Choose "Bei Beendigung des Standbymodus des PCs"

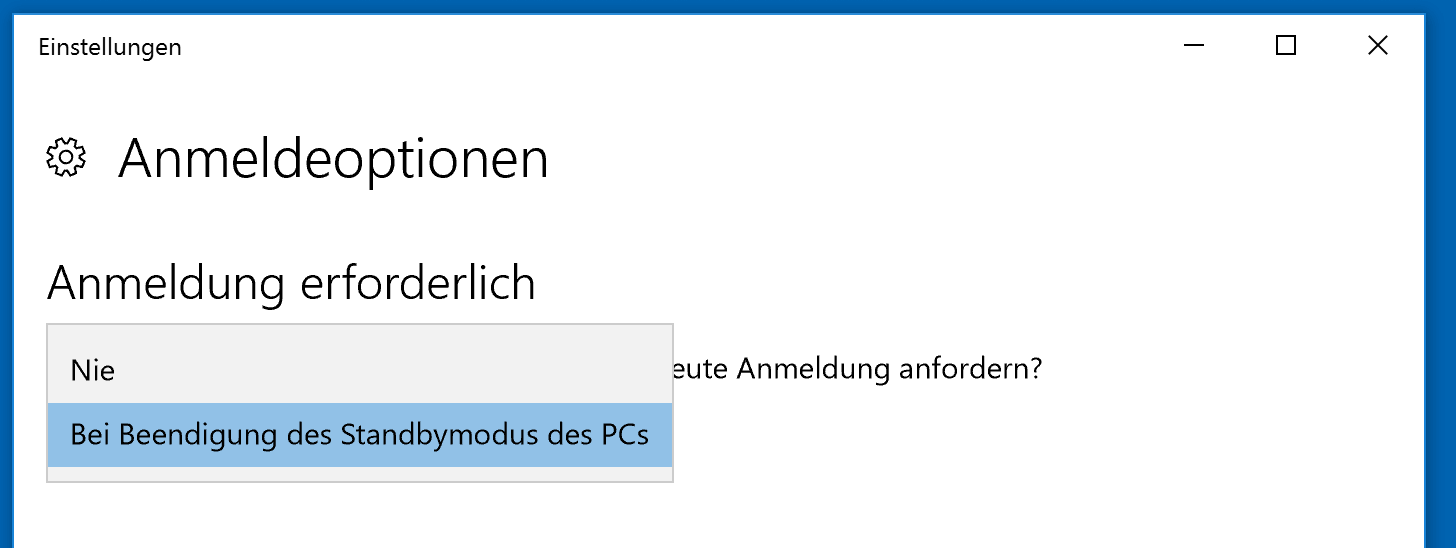click(x=360, y=435)
